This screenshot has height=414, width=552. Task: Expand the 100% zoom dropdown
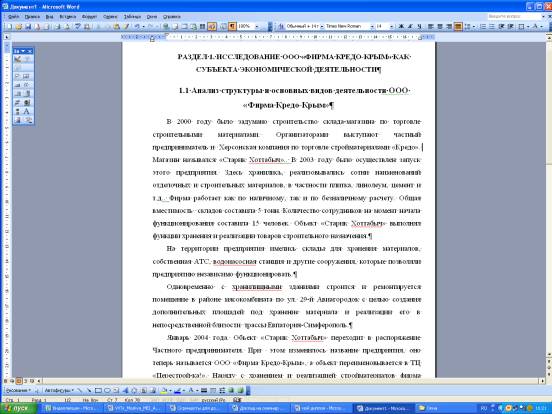(257, 26)
